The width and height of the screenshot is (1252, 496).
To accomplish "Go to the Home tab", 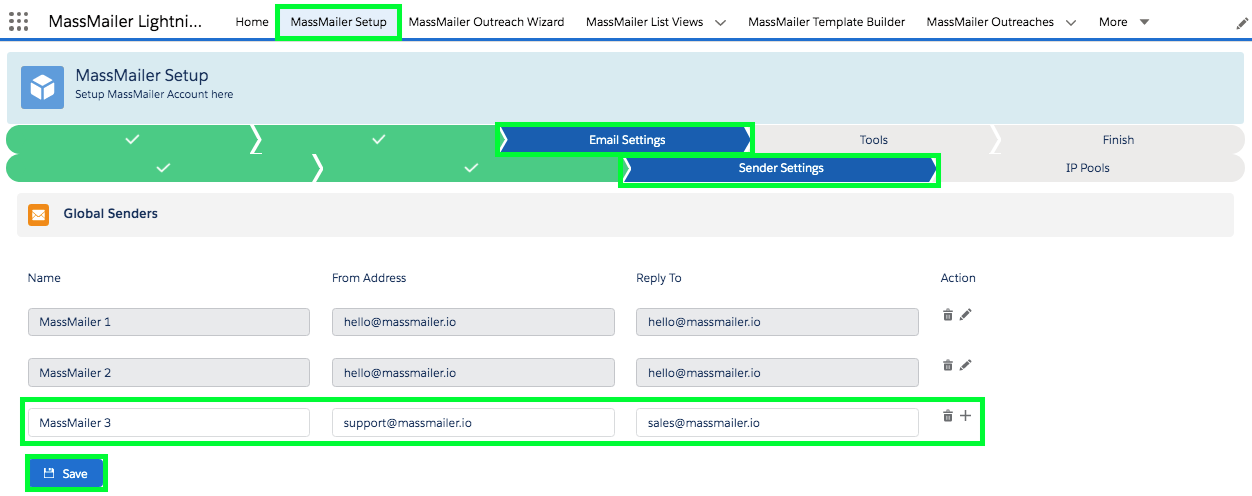I will [x=252, y=22].
